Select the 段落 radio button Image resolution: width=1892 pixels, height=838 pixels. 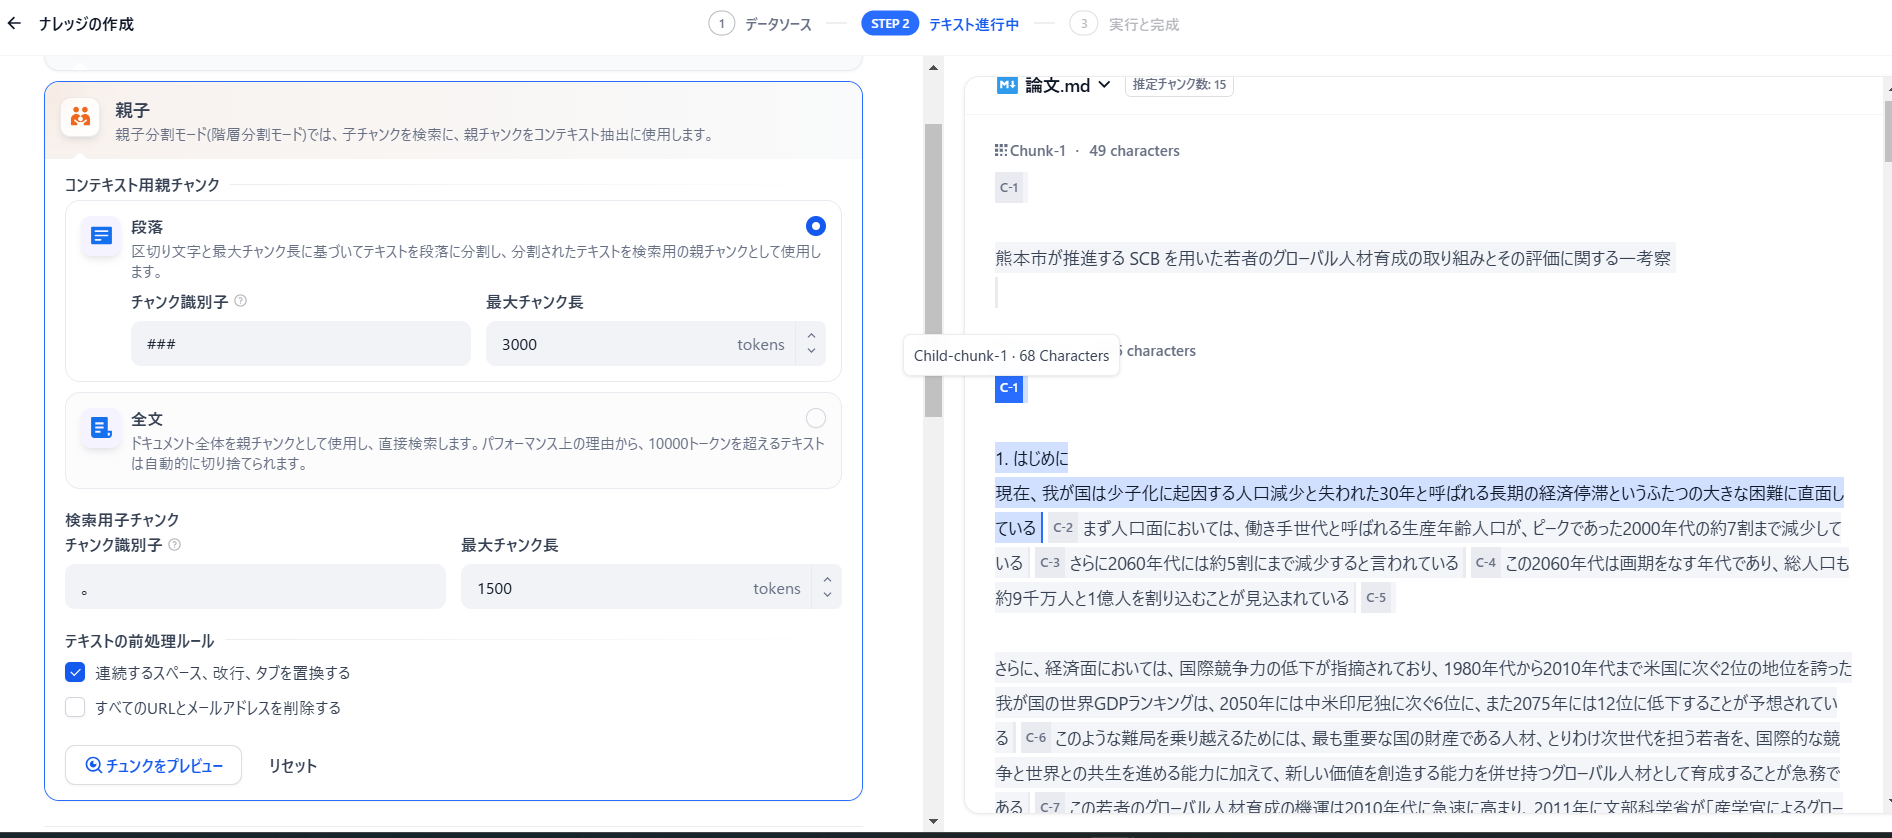coord(816,226)
